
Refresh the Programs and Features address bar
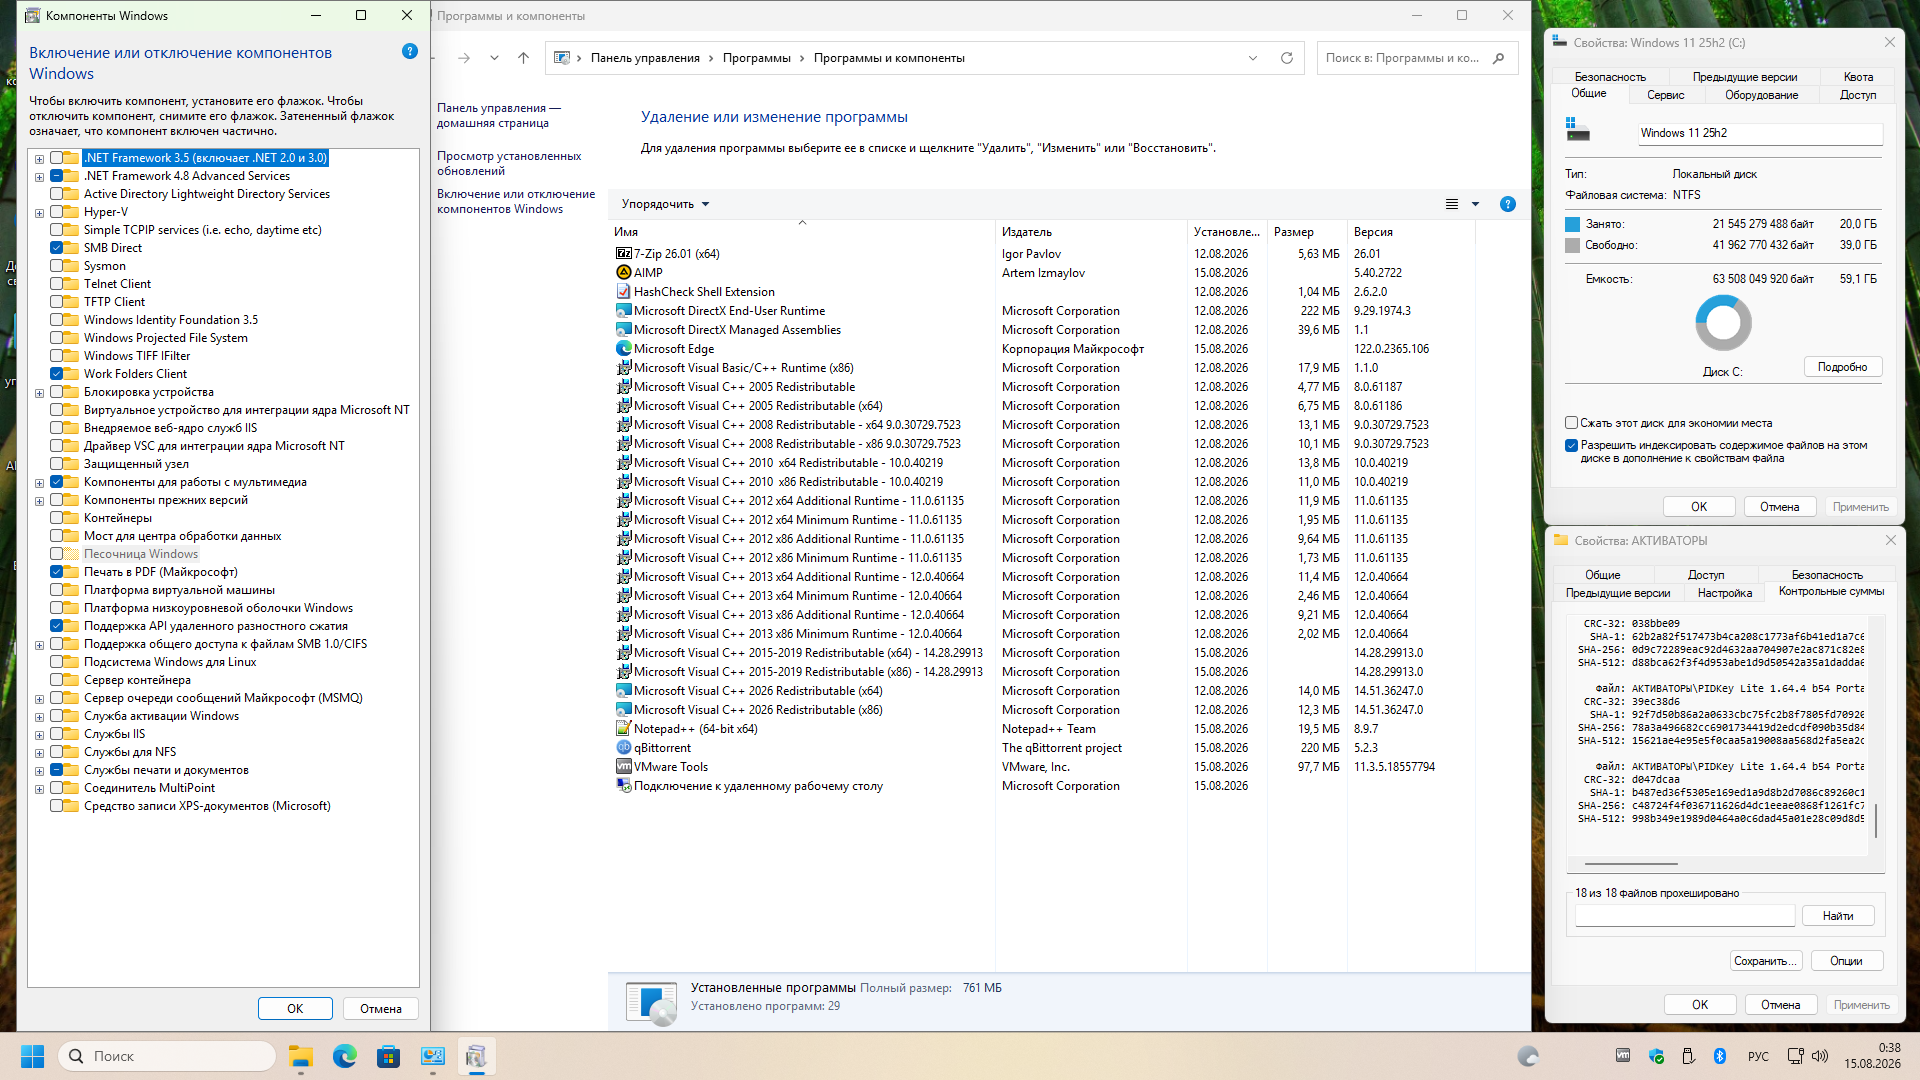(1287, 58)
